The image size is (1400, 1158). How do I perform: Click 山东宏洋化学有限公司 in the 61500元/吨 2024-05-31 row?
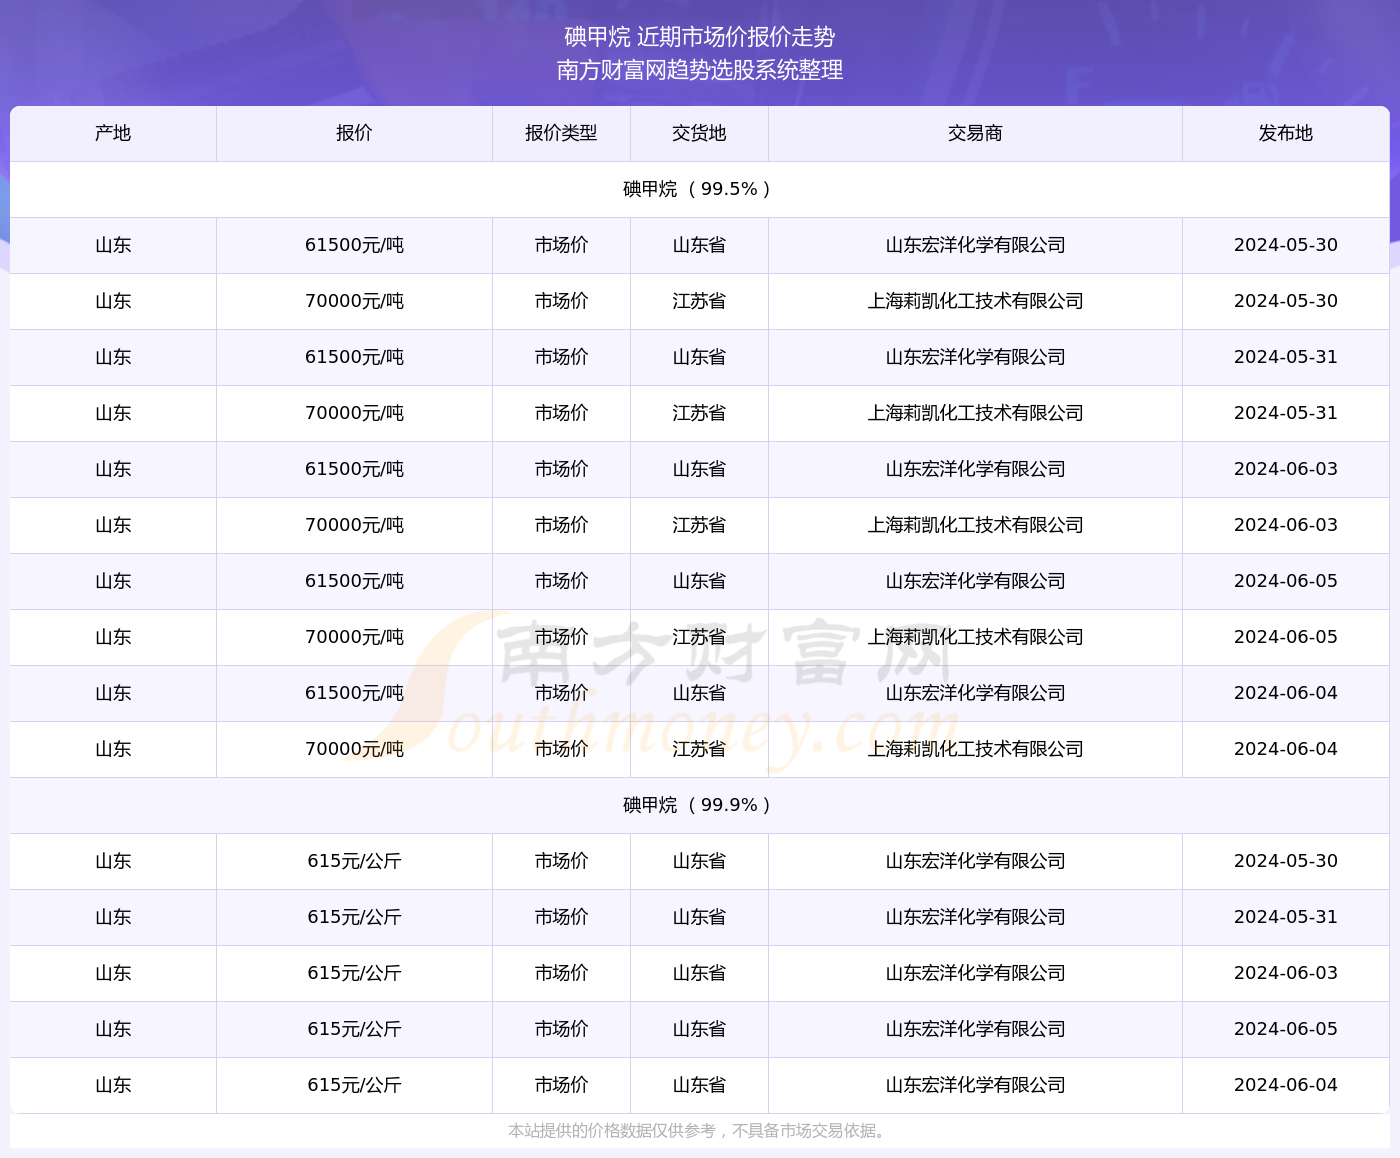975,357
